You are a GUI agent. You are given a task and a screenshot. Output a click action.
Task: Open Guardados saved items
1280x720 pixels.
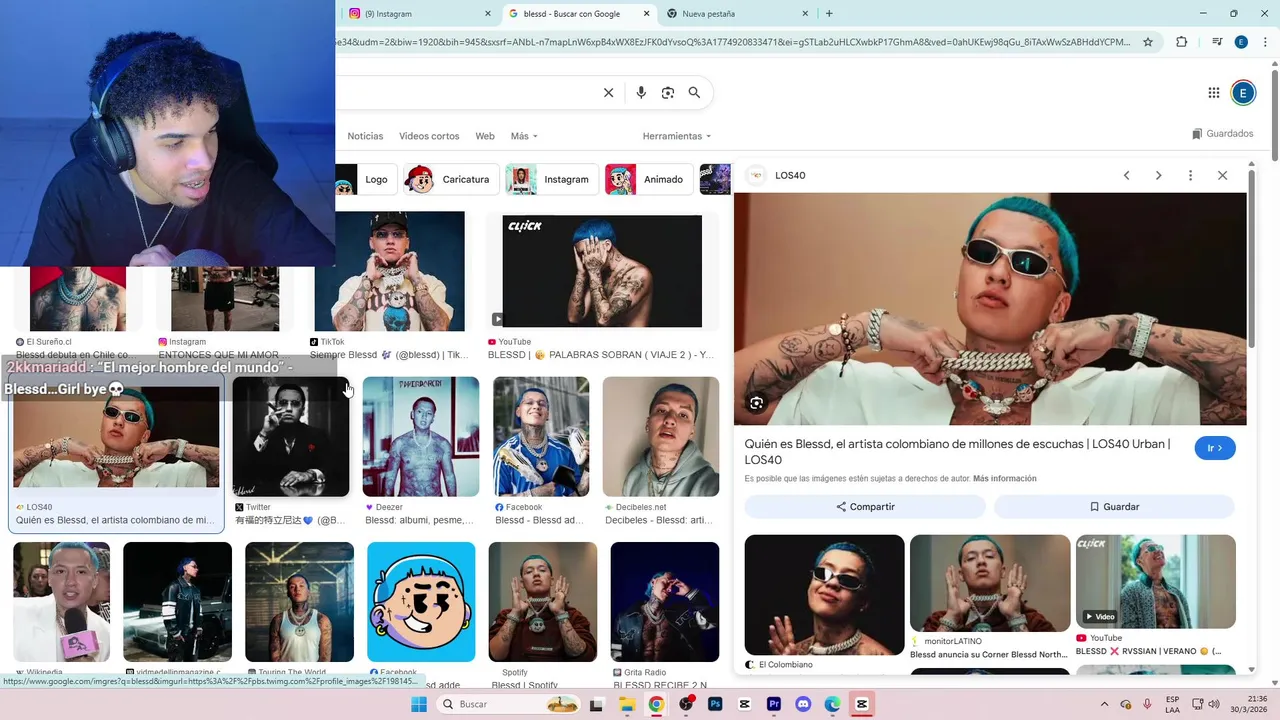coord(1223,134)
